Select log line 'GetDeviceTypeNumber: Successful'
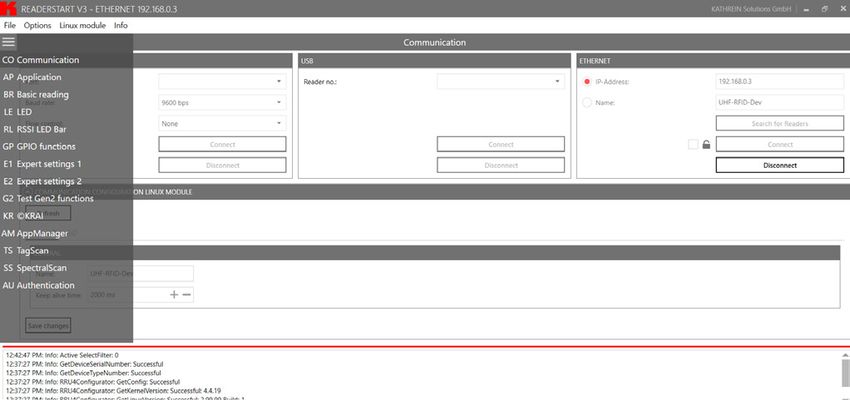The height and width of the screenshot is (400, 850). click(83, 373)
